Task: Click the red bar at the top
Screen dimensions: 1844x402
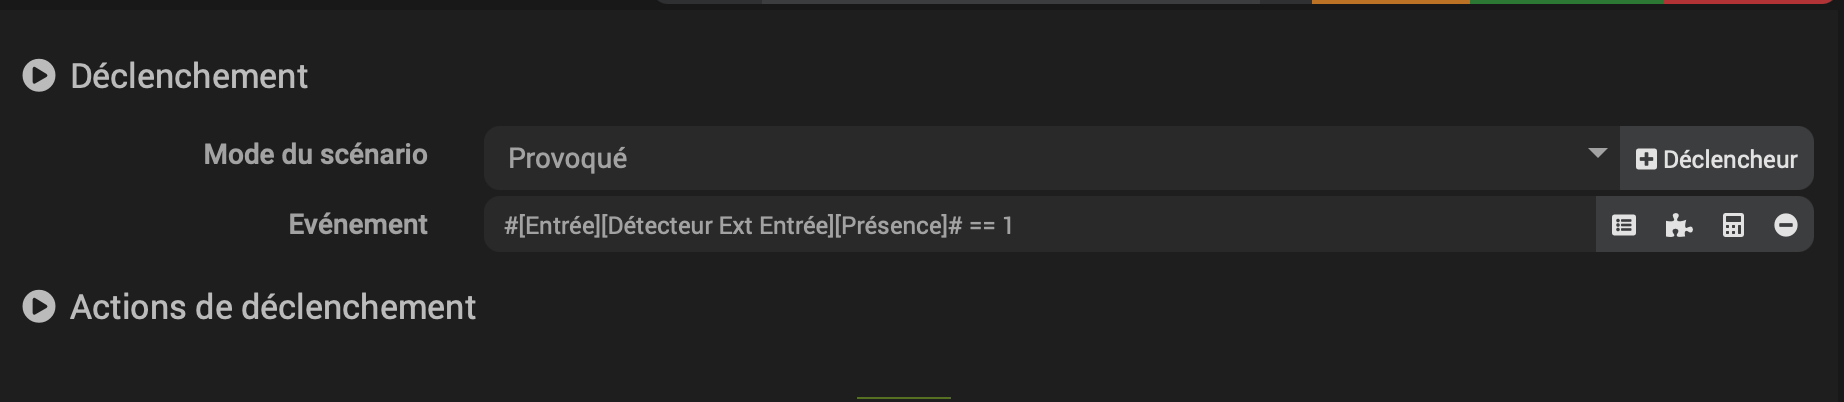Action: [1745, 2]
